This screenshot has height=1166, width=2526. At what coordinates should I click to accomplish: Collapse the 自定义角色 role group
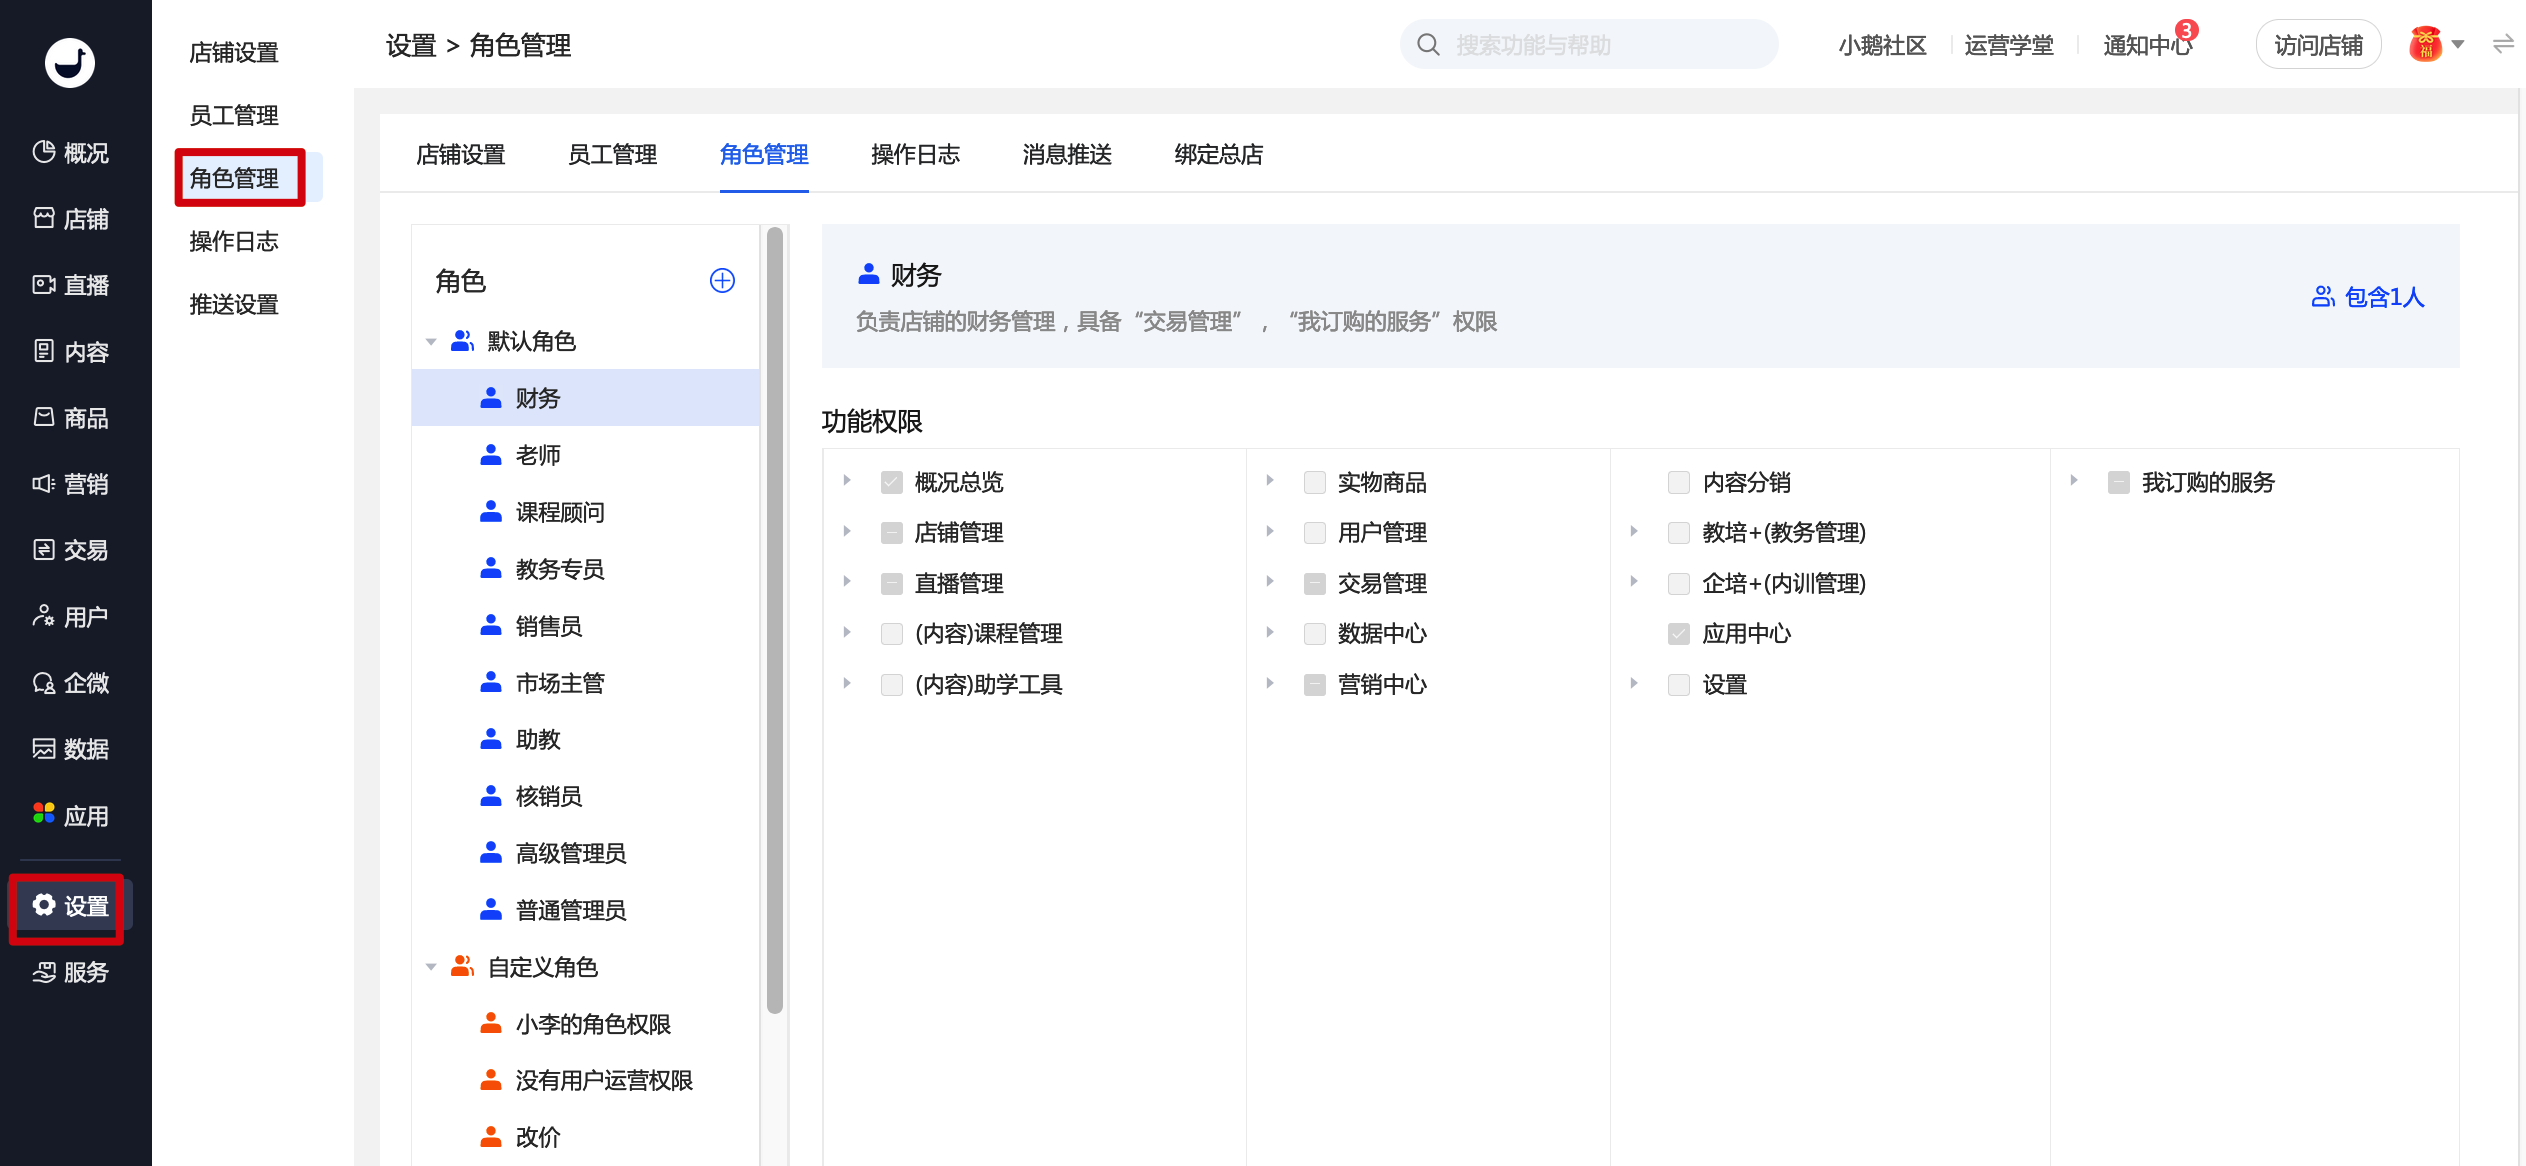click(431, 967)
